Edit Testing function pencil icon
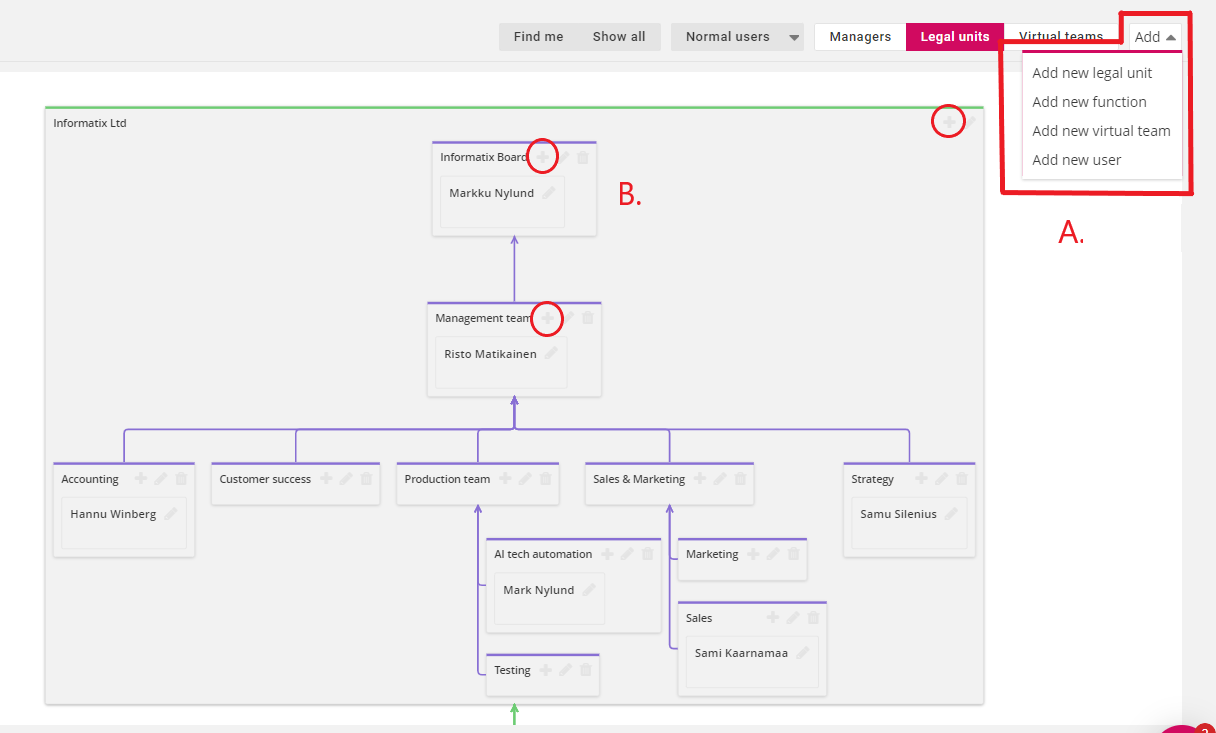This screenshot has height=733, width=1216. pos(565,670)
